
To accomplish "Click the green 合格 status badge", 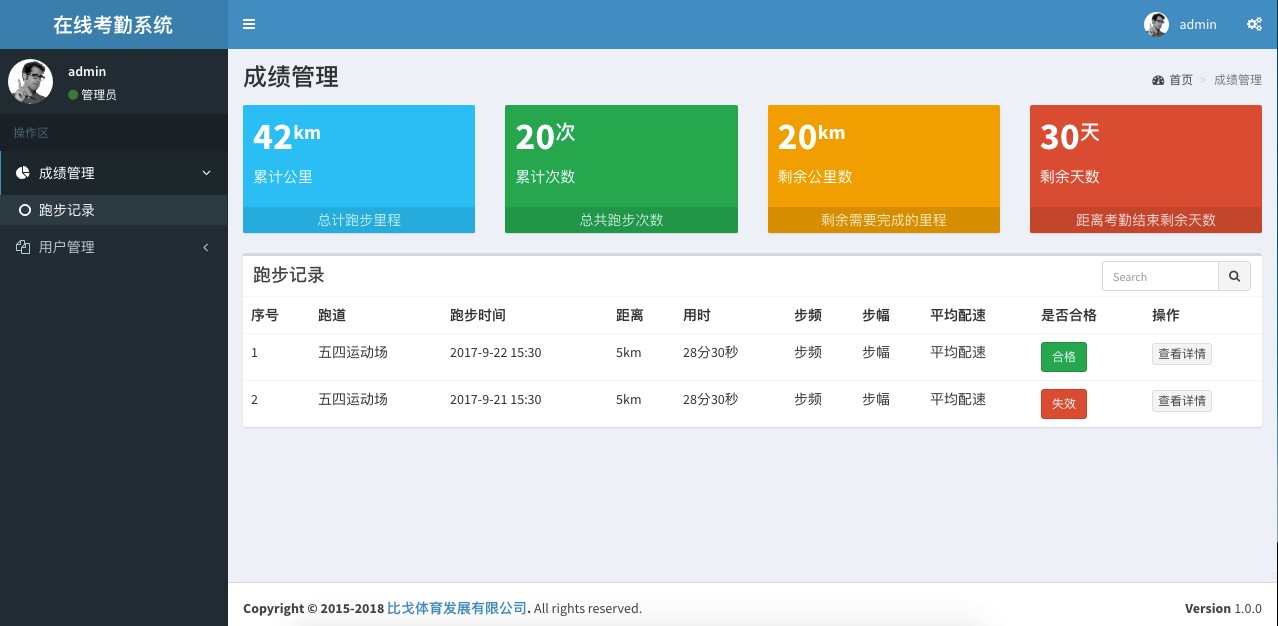I will tap(1063, 357).
